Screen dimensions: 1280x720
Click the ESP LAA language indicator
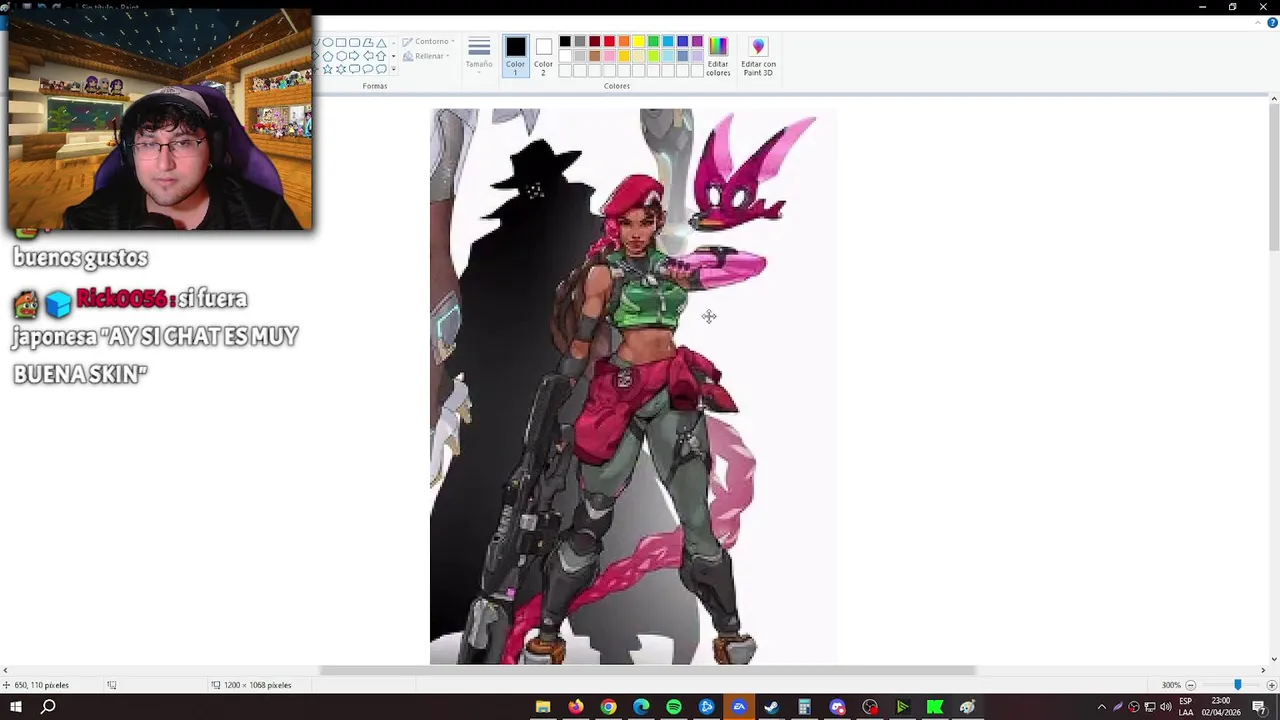1185,707
